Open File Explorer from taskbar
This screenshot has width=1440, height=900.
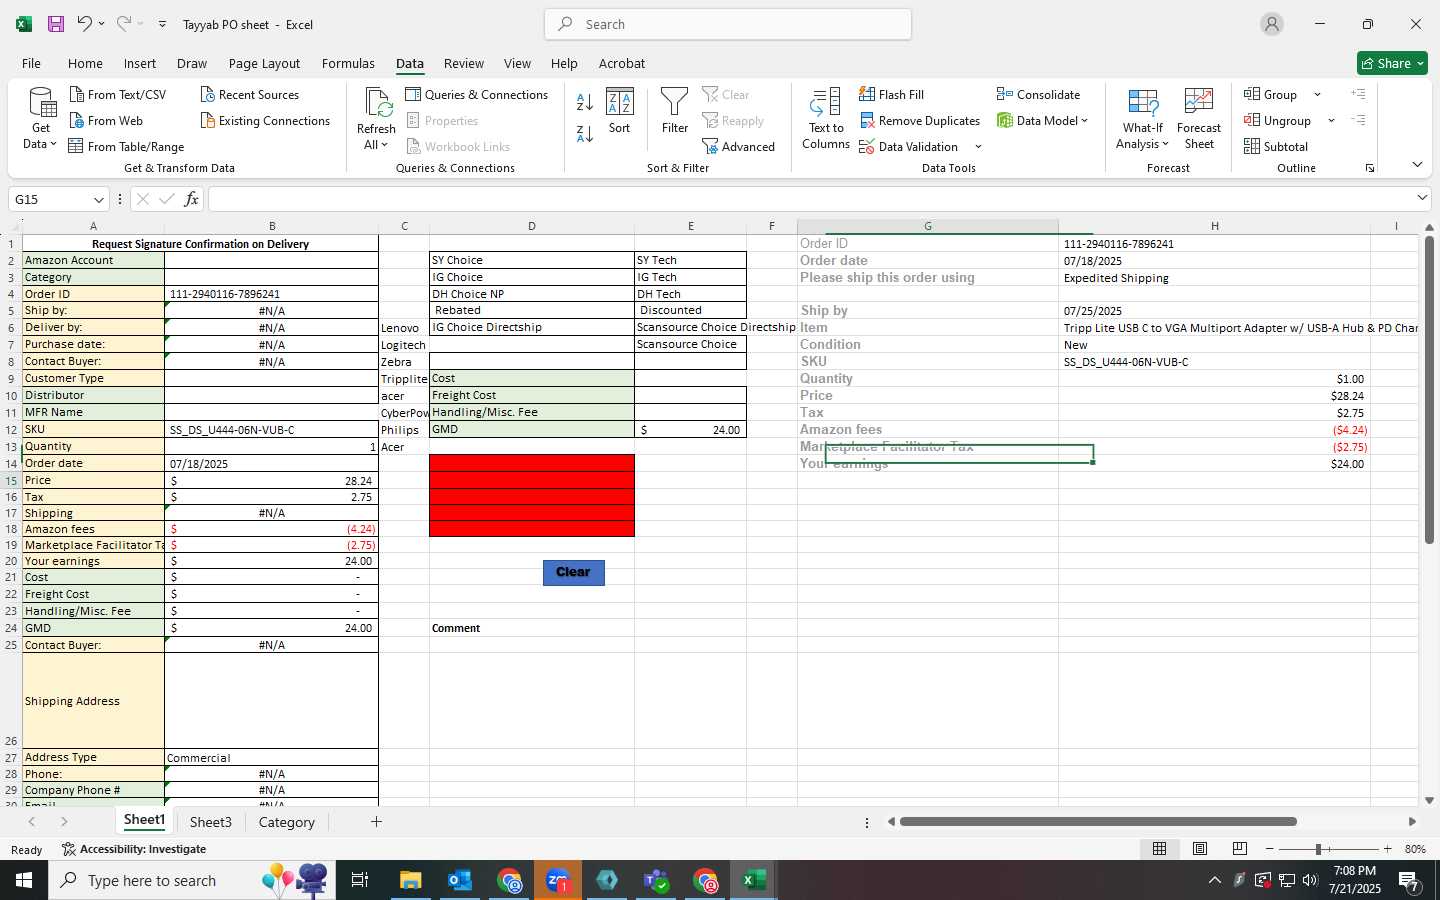[411, 880]
